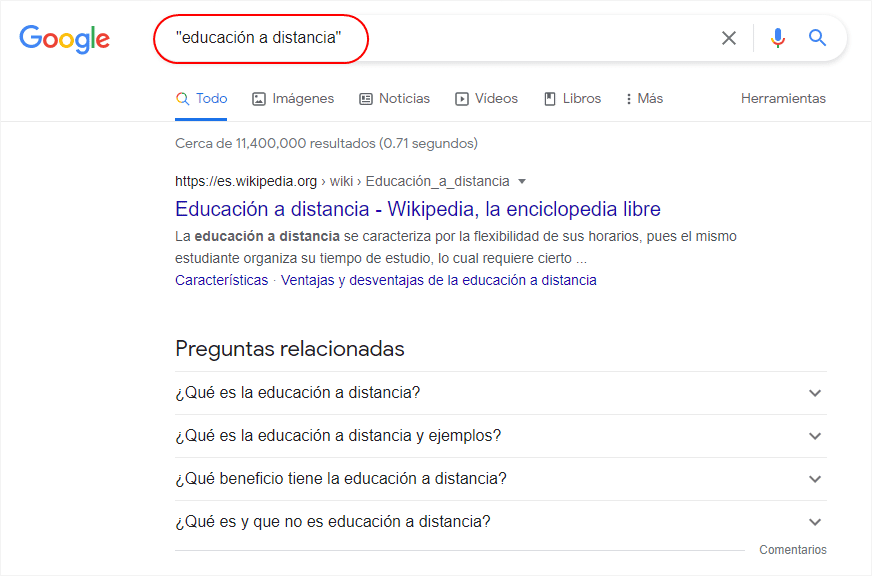Open the Noticias tab
Screen dimensions: 872x576
tap(395, 98)
